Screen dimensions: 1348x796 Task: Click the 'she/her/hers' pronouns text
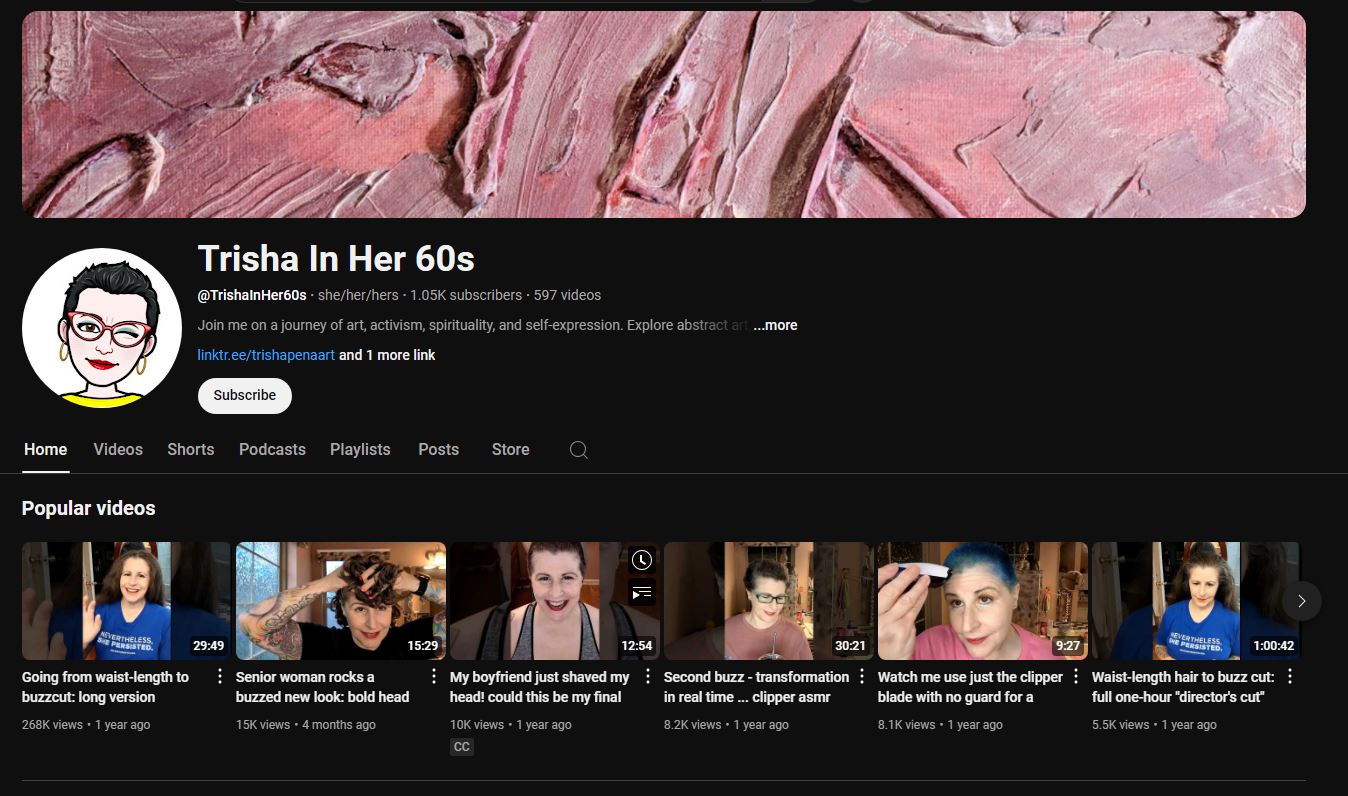358,295
